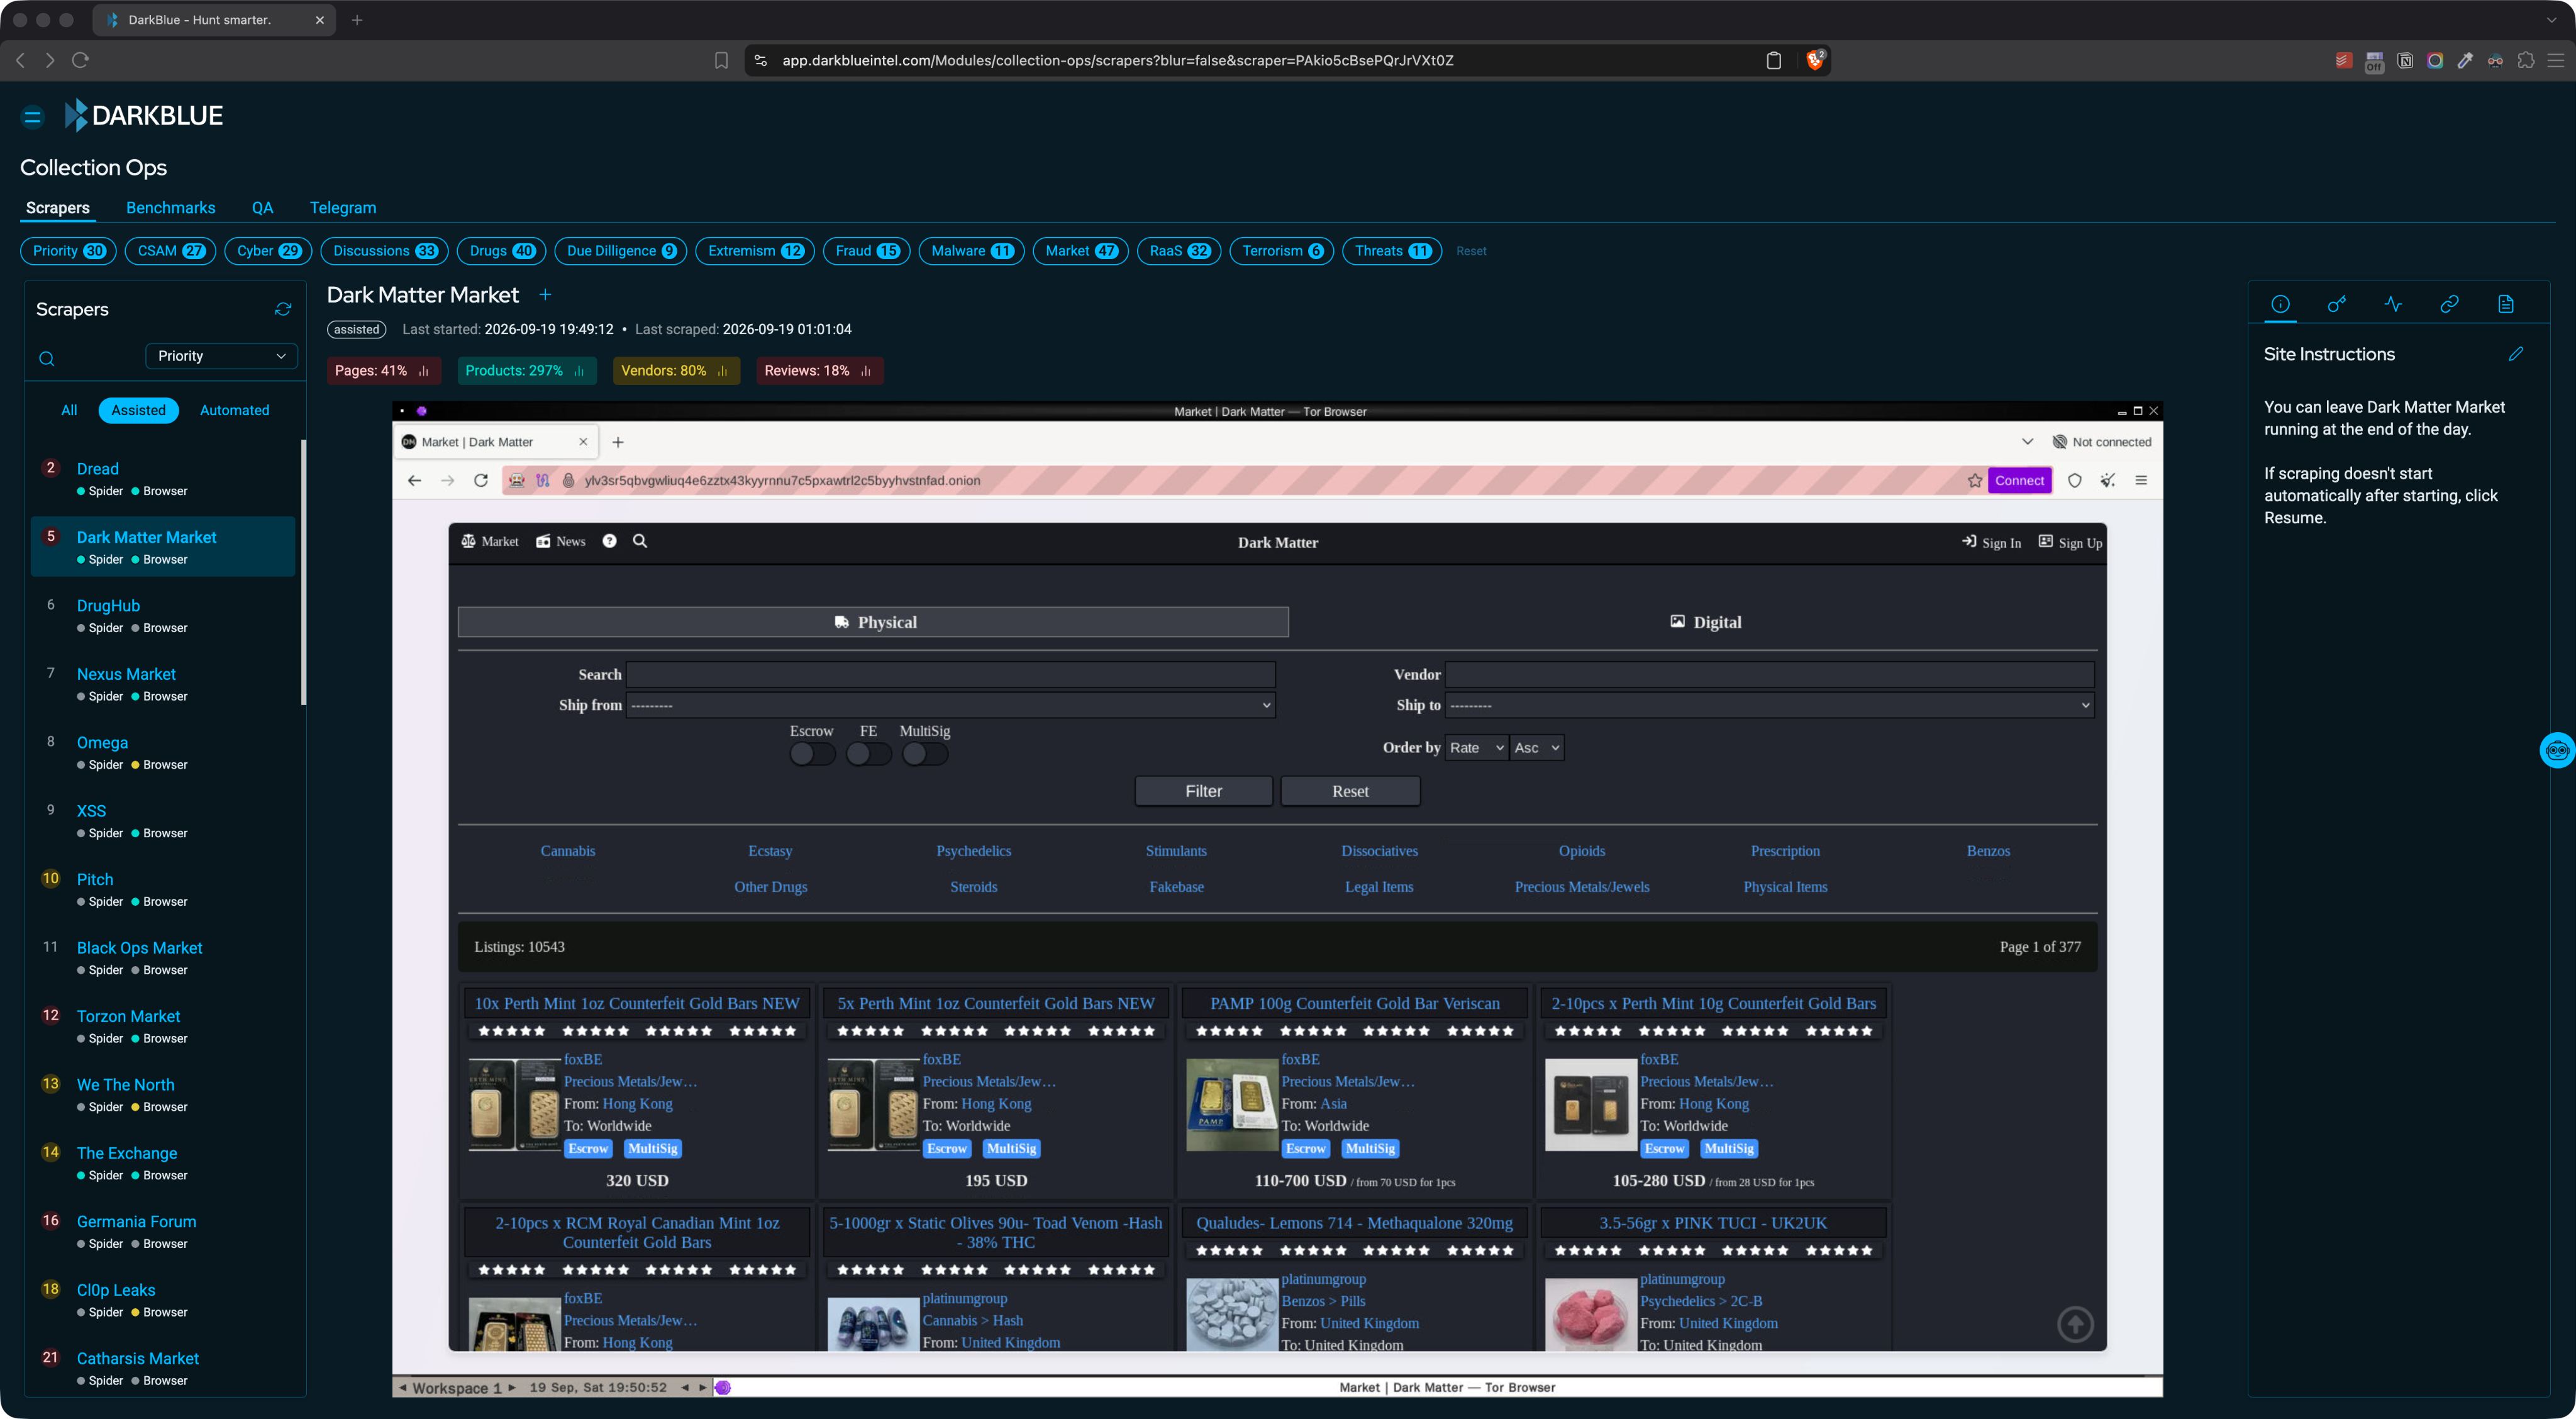The image size is (2576, 1419).
Task: Edit Site Instructions with pencil icon
Action: 2516,354
